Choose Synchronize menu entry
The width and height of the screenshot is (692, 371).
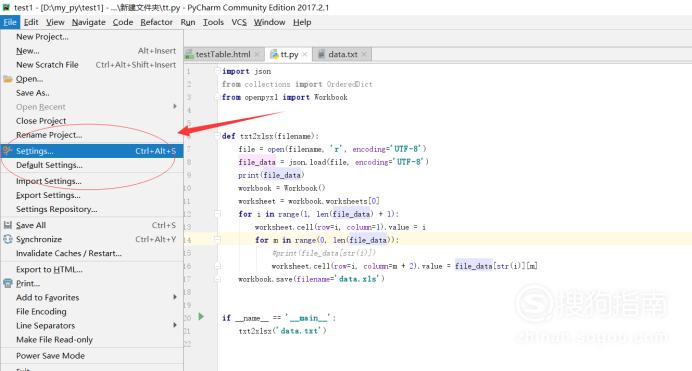pos(92,239)
